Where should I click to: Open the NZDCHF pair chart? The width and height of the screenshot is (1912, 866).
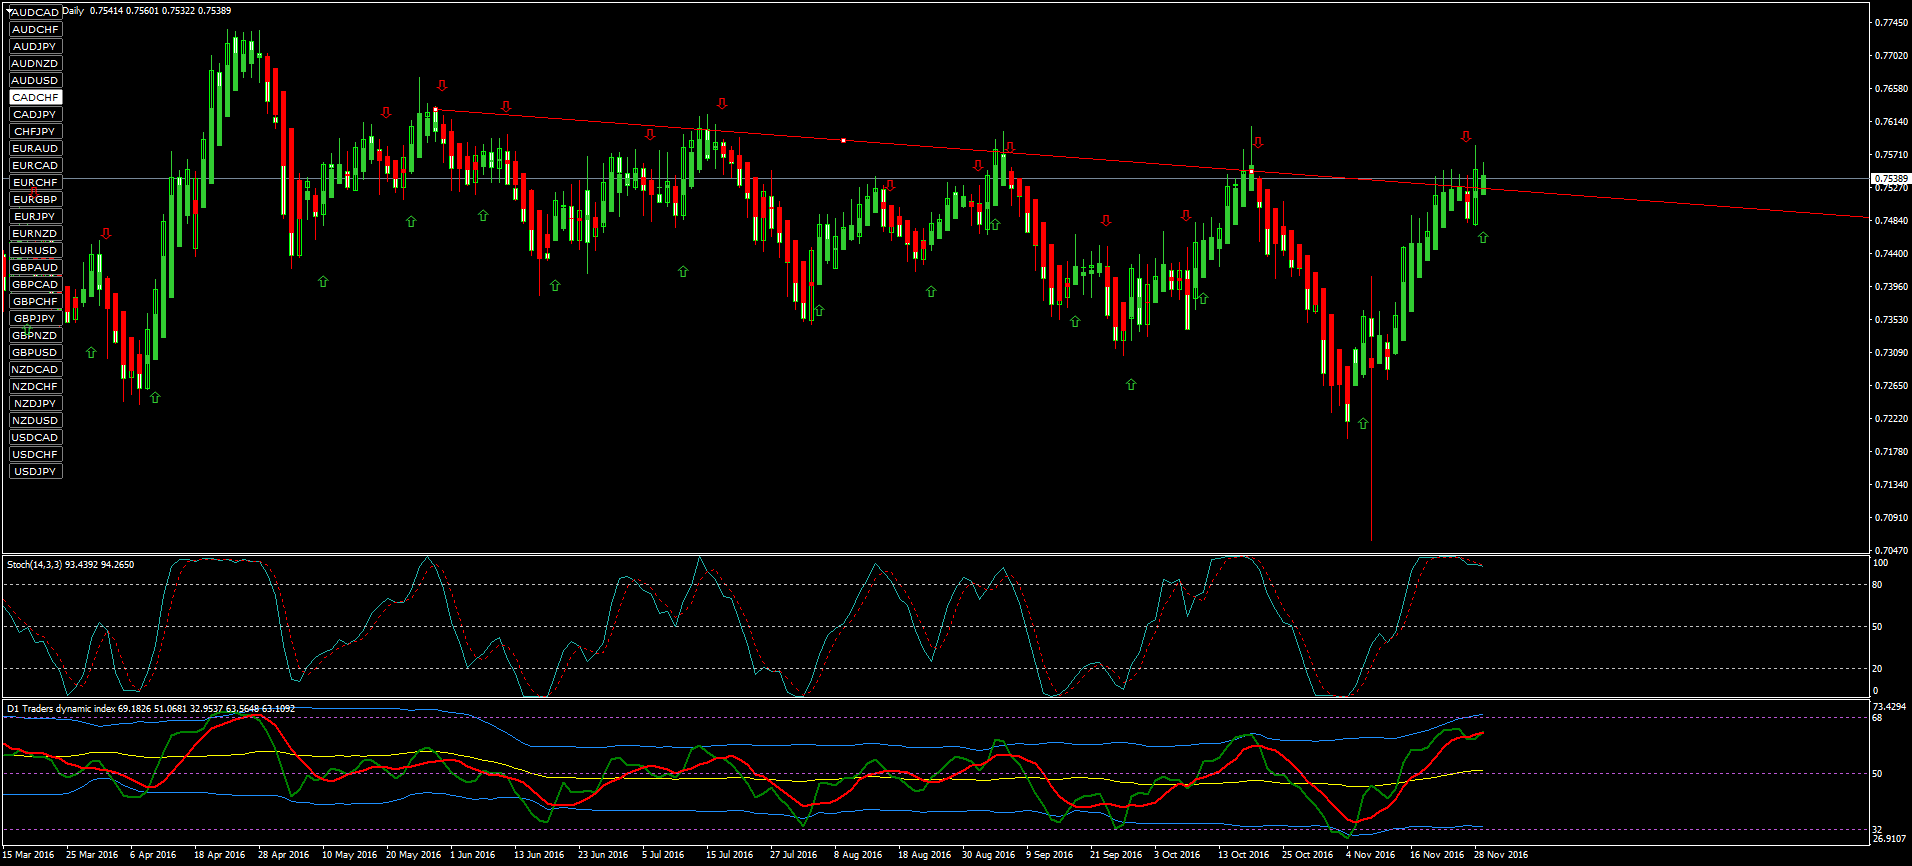[x=35, y=387]
